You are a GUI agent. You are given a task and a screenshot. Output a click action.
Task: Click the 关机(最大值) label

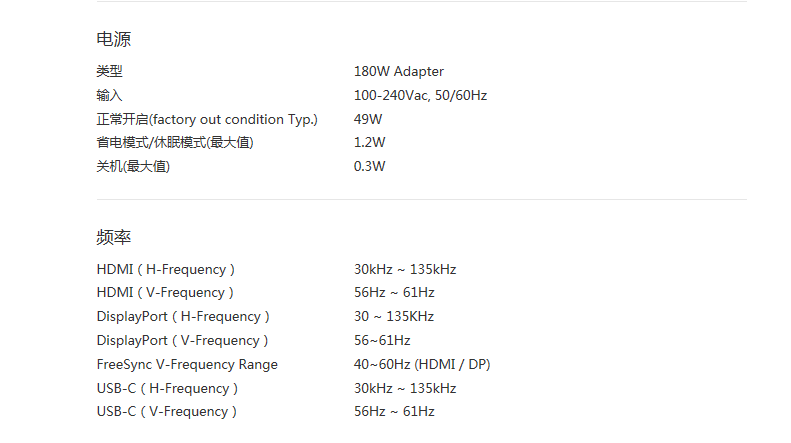tap(133, 167)
